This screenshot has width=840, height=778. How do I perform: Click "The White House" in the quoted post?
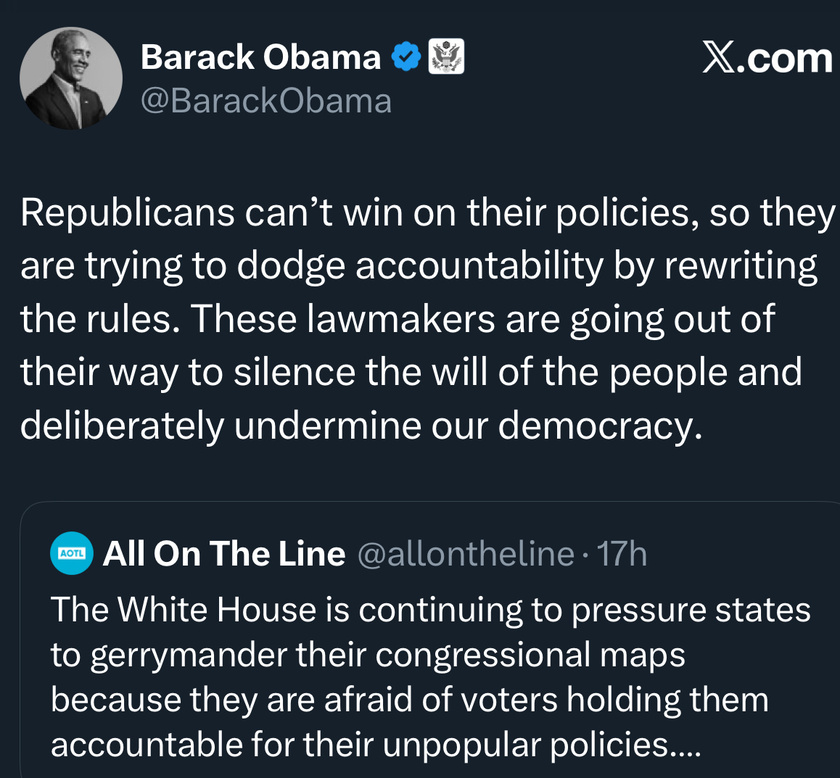pyautogui.click(x=184, y=610)
